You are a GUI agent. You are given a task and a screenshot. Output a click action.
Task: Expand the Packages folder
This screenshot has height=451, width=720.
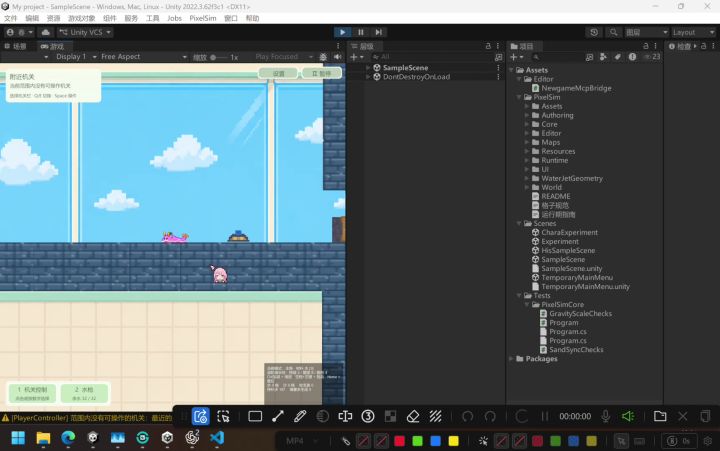click(511, 359)
